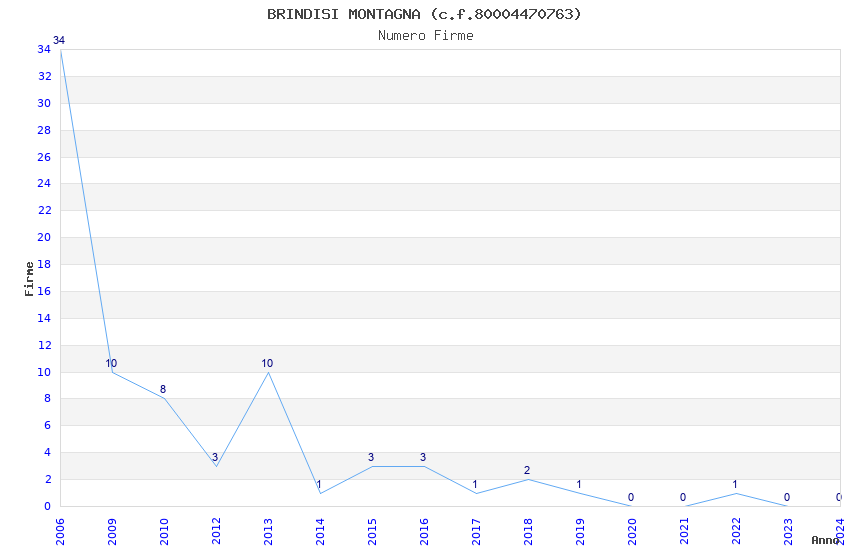This screenshot has width=850, height=550.
Task: Pick year 2023 on the x-axis
Action: [789, 532]
